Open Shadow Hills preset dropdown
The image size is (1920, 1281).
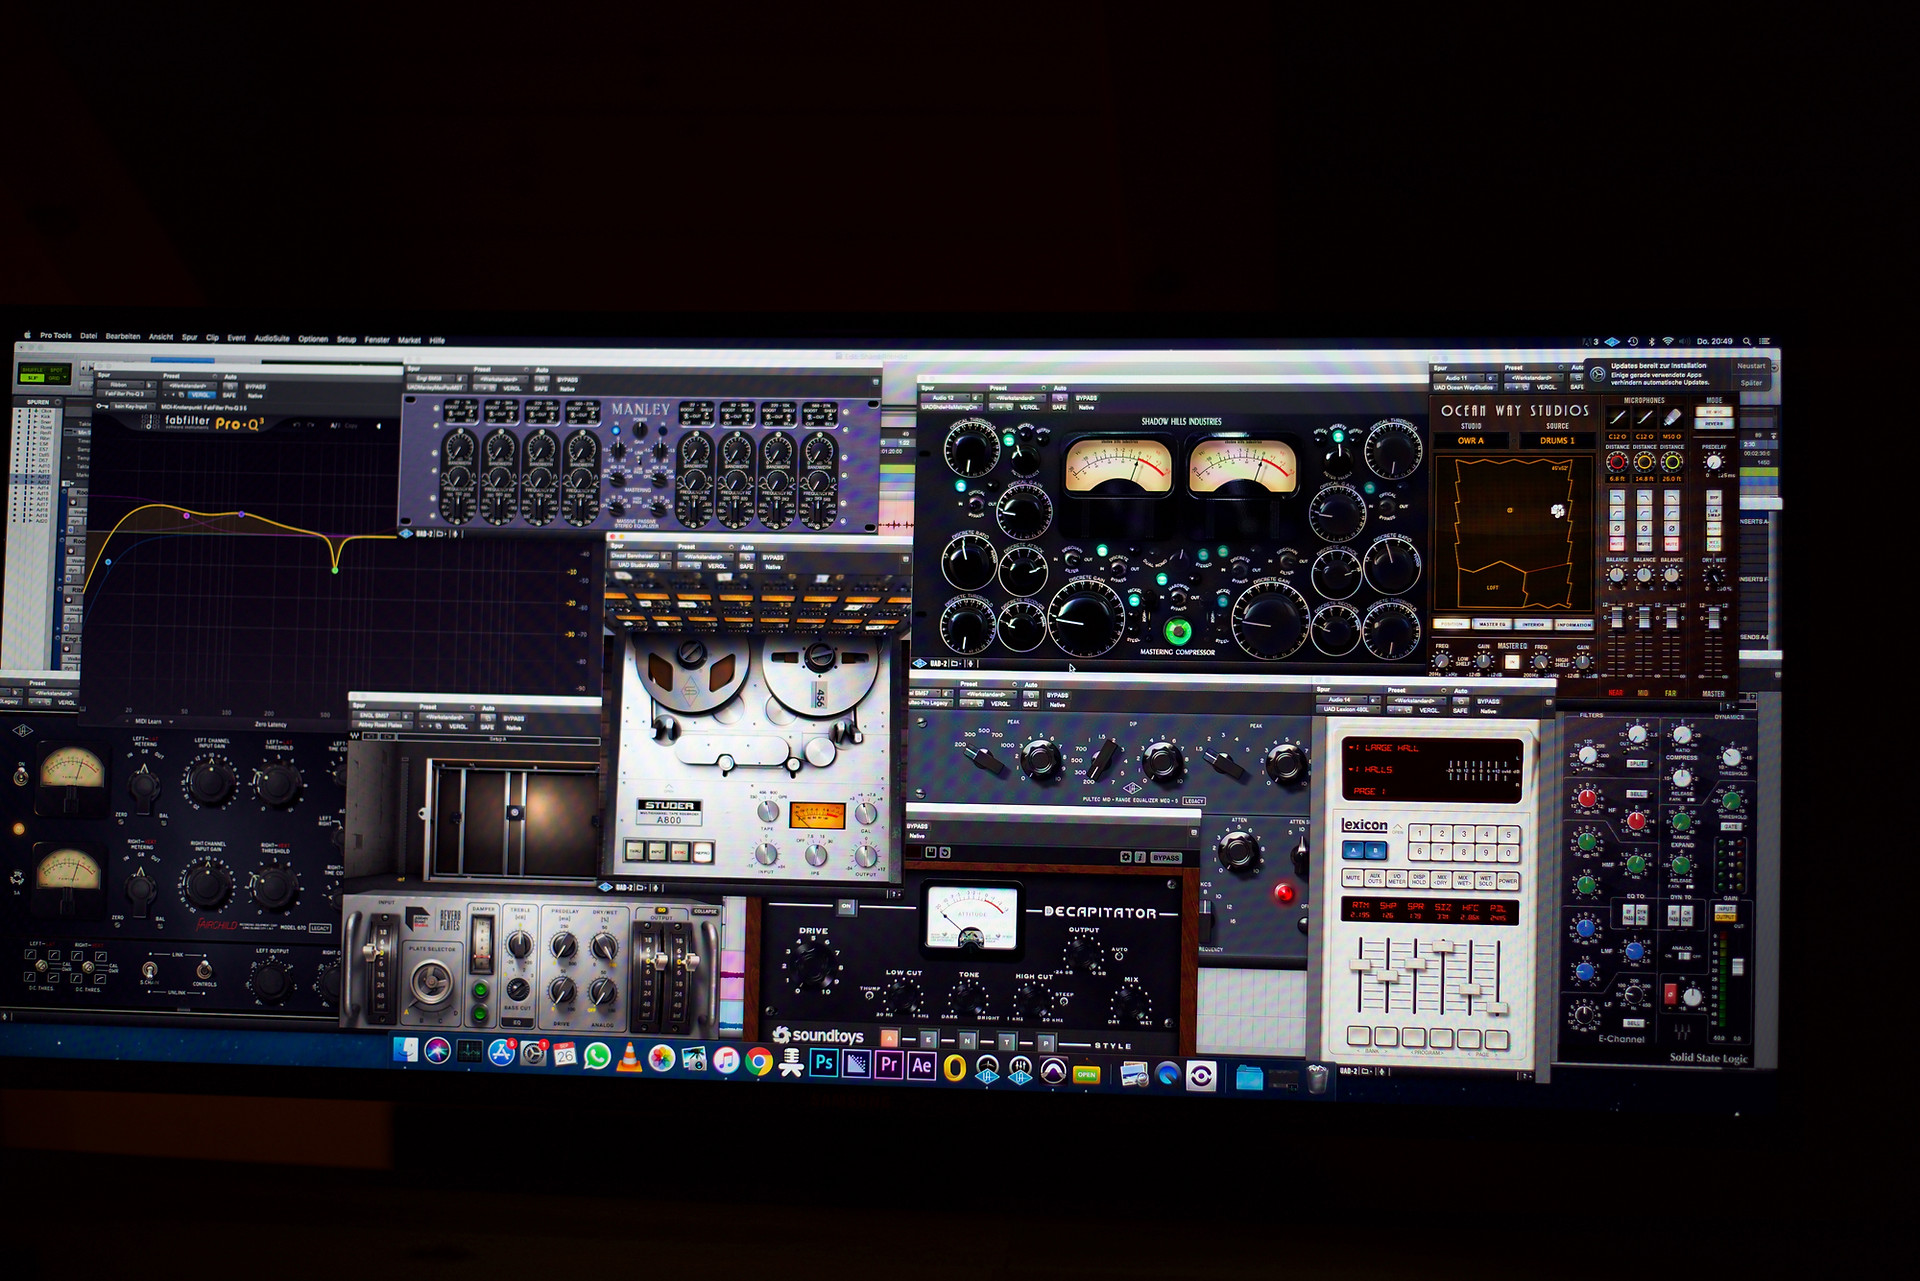[1016, 398]
